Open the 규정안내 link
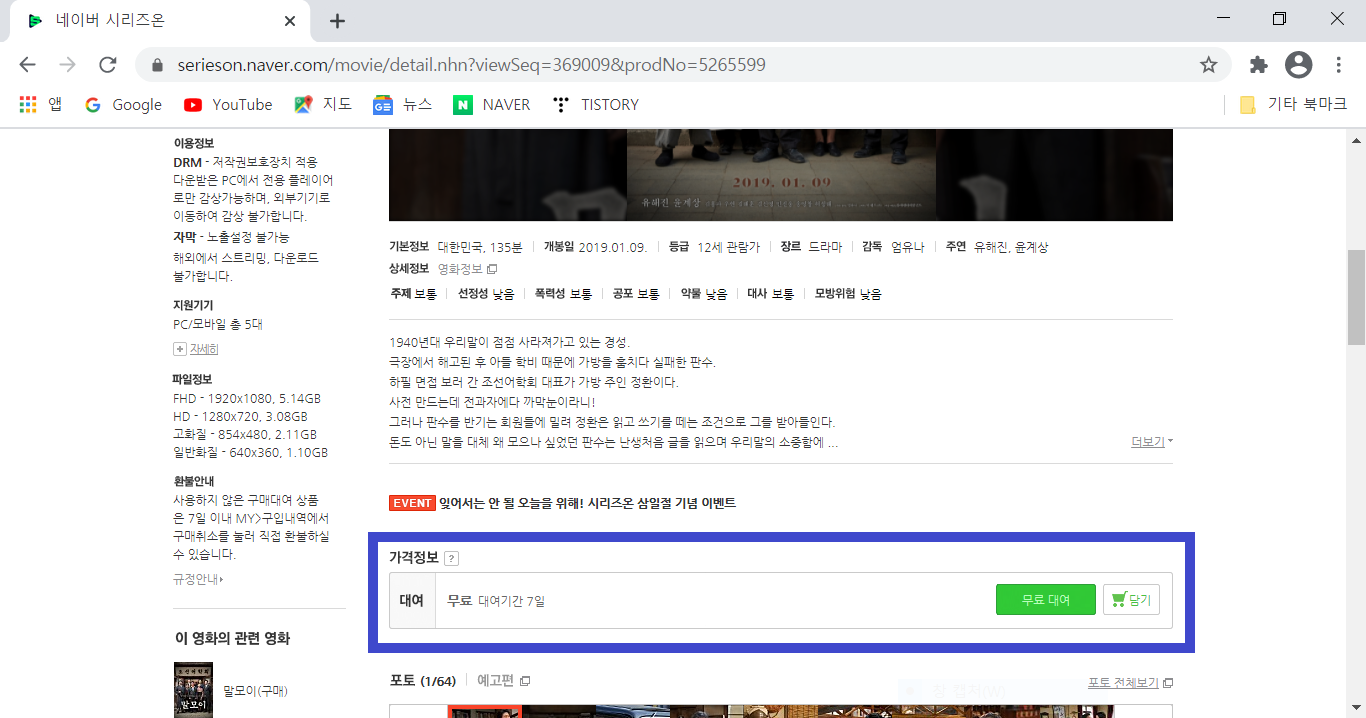This screenshot has height=718, width=1366. point(198,579)
